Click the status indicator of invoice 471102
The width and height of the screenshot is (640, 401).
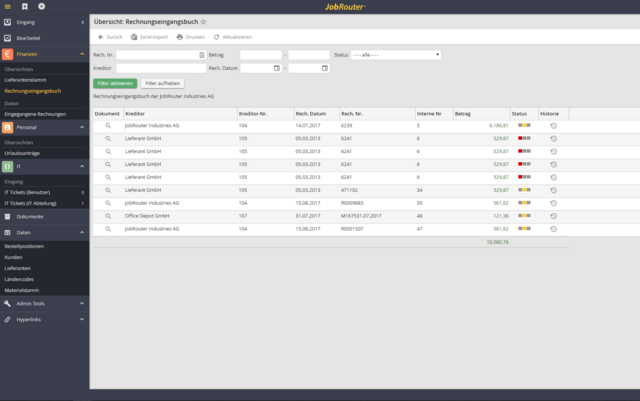524,190
